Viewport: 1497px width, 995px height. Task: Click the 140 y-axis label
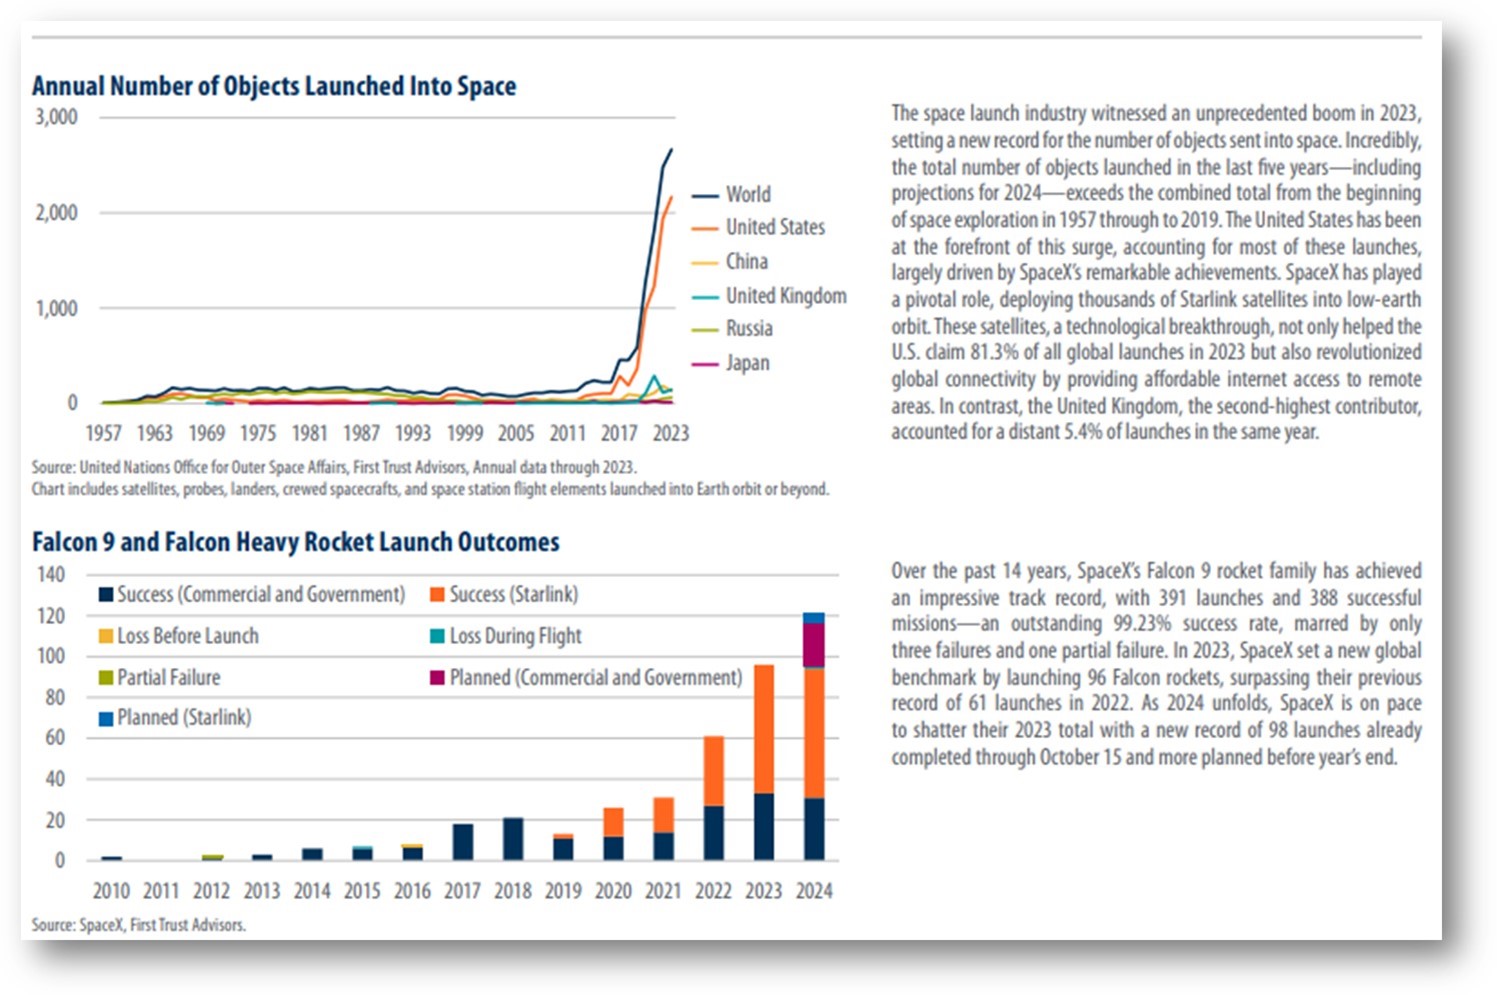51,575
